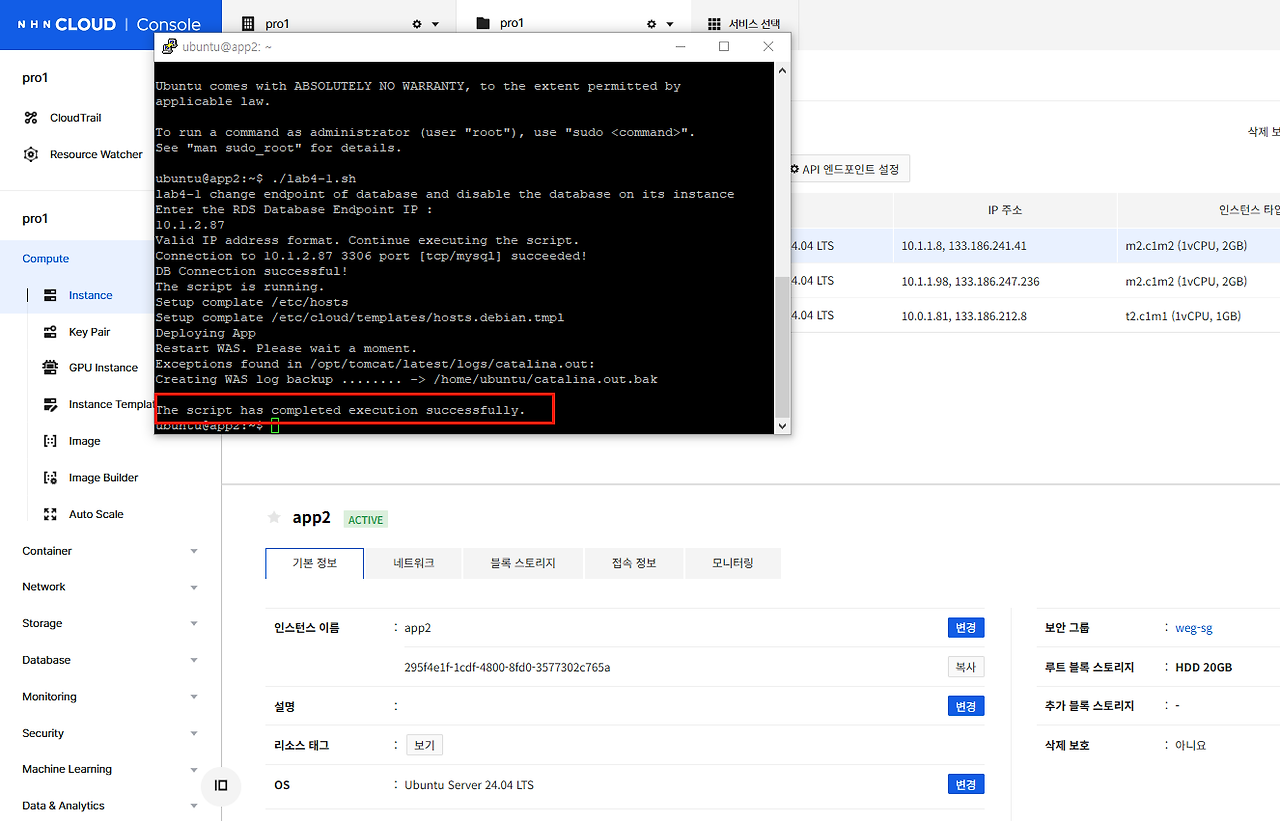Open the Image Builder page
The image size is (1280, 821).
coord(103,478)
